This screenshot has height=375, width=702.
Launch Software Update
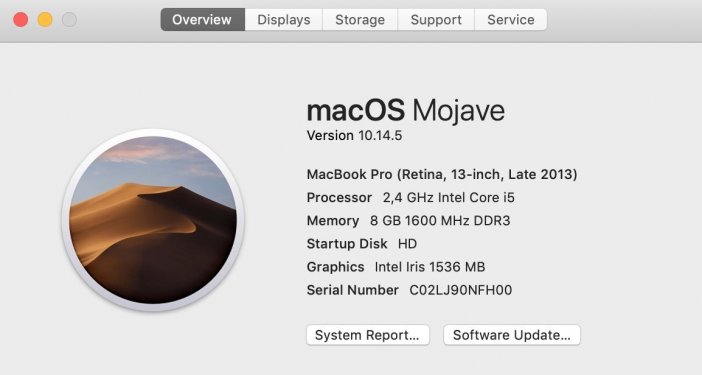coord(512,335)
